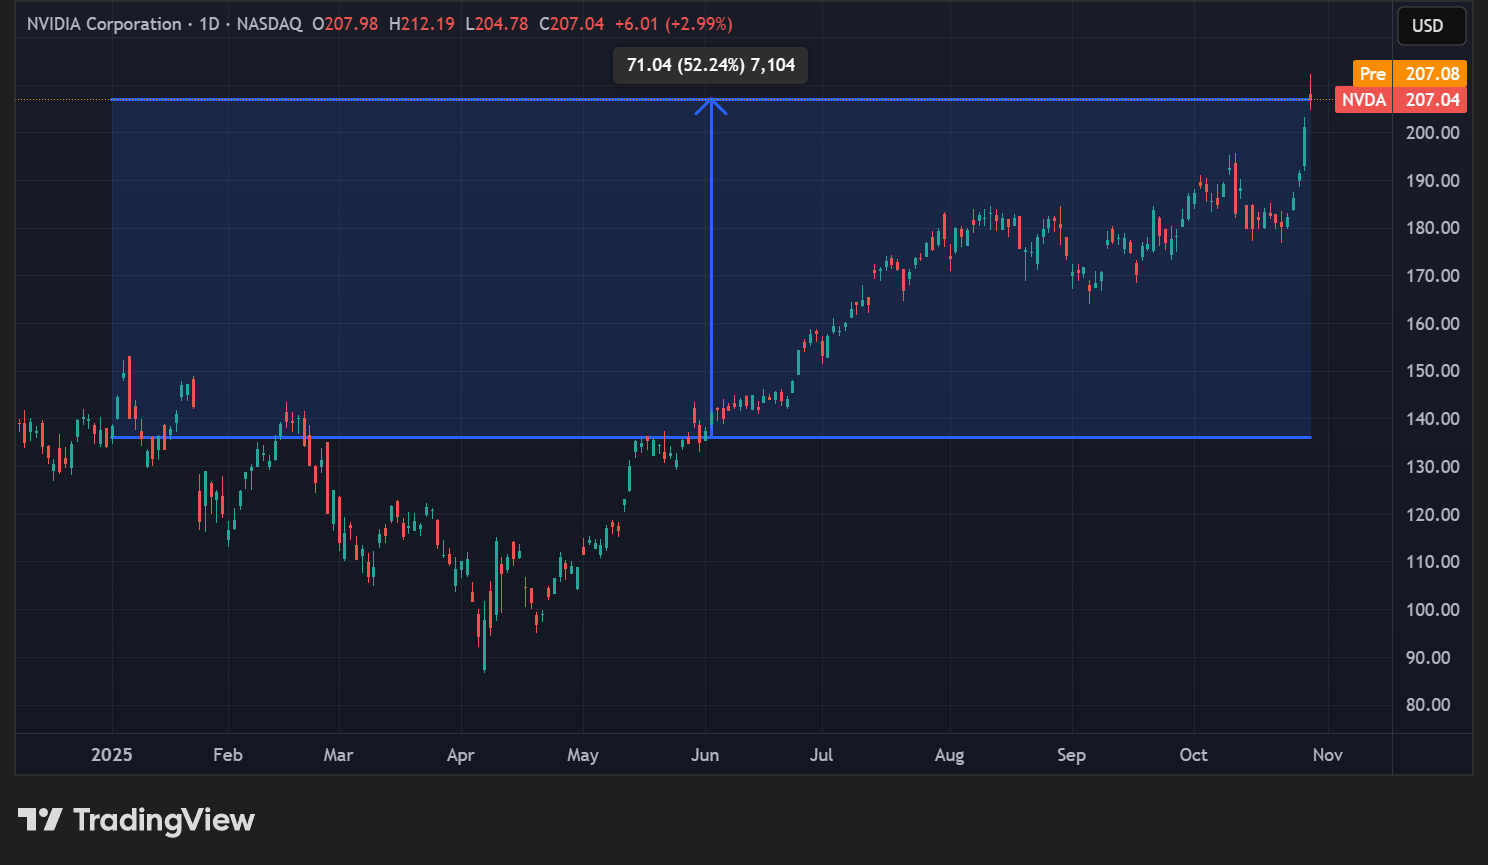
Task: Select the high price H212.19
Action: pyautogui.click(x=420, y=23)
